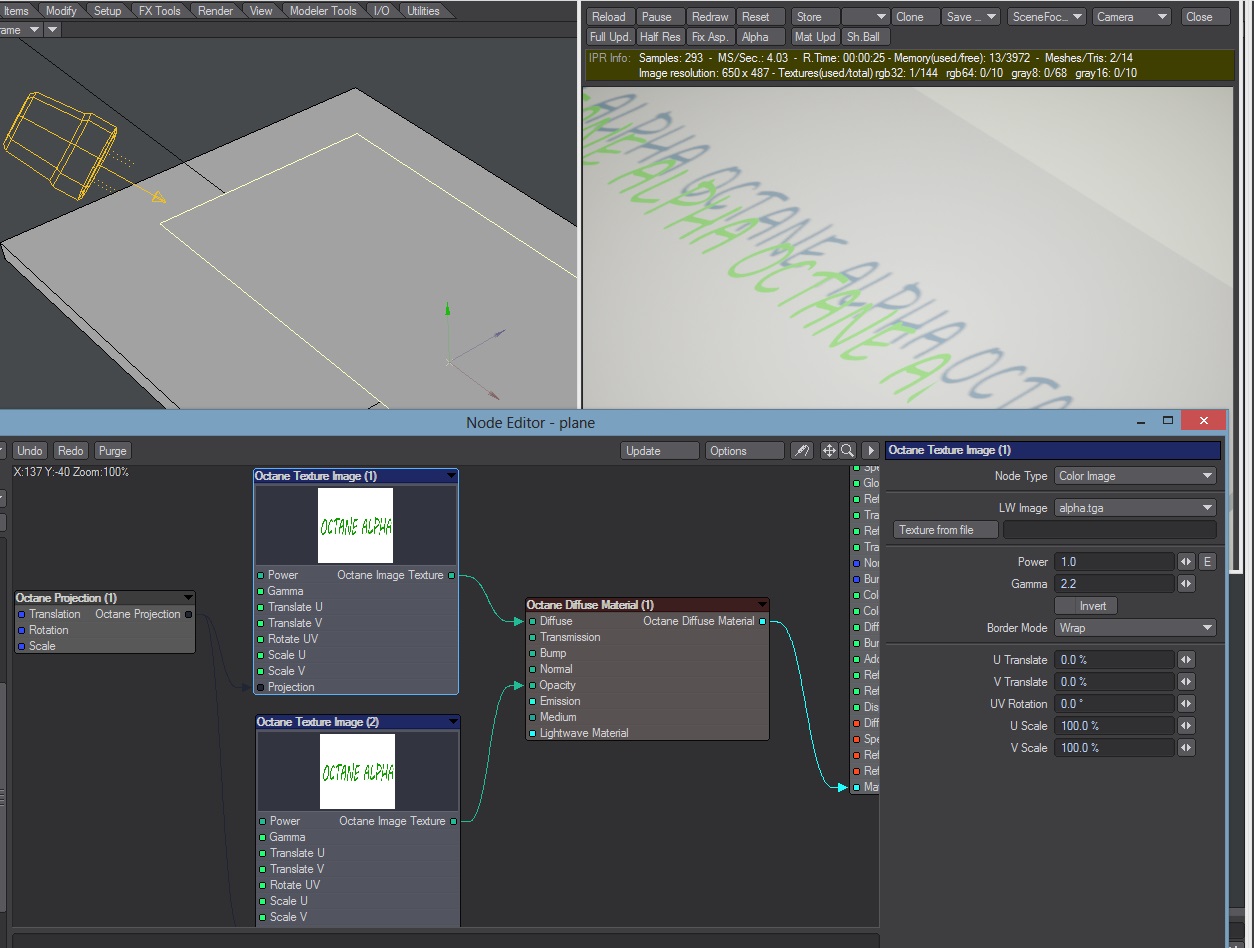Toggle the Pause button in IPR window
Image resolution: width=1254 pixels, height=948 pixels.
[x=660, y=17]
